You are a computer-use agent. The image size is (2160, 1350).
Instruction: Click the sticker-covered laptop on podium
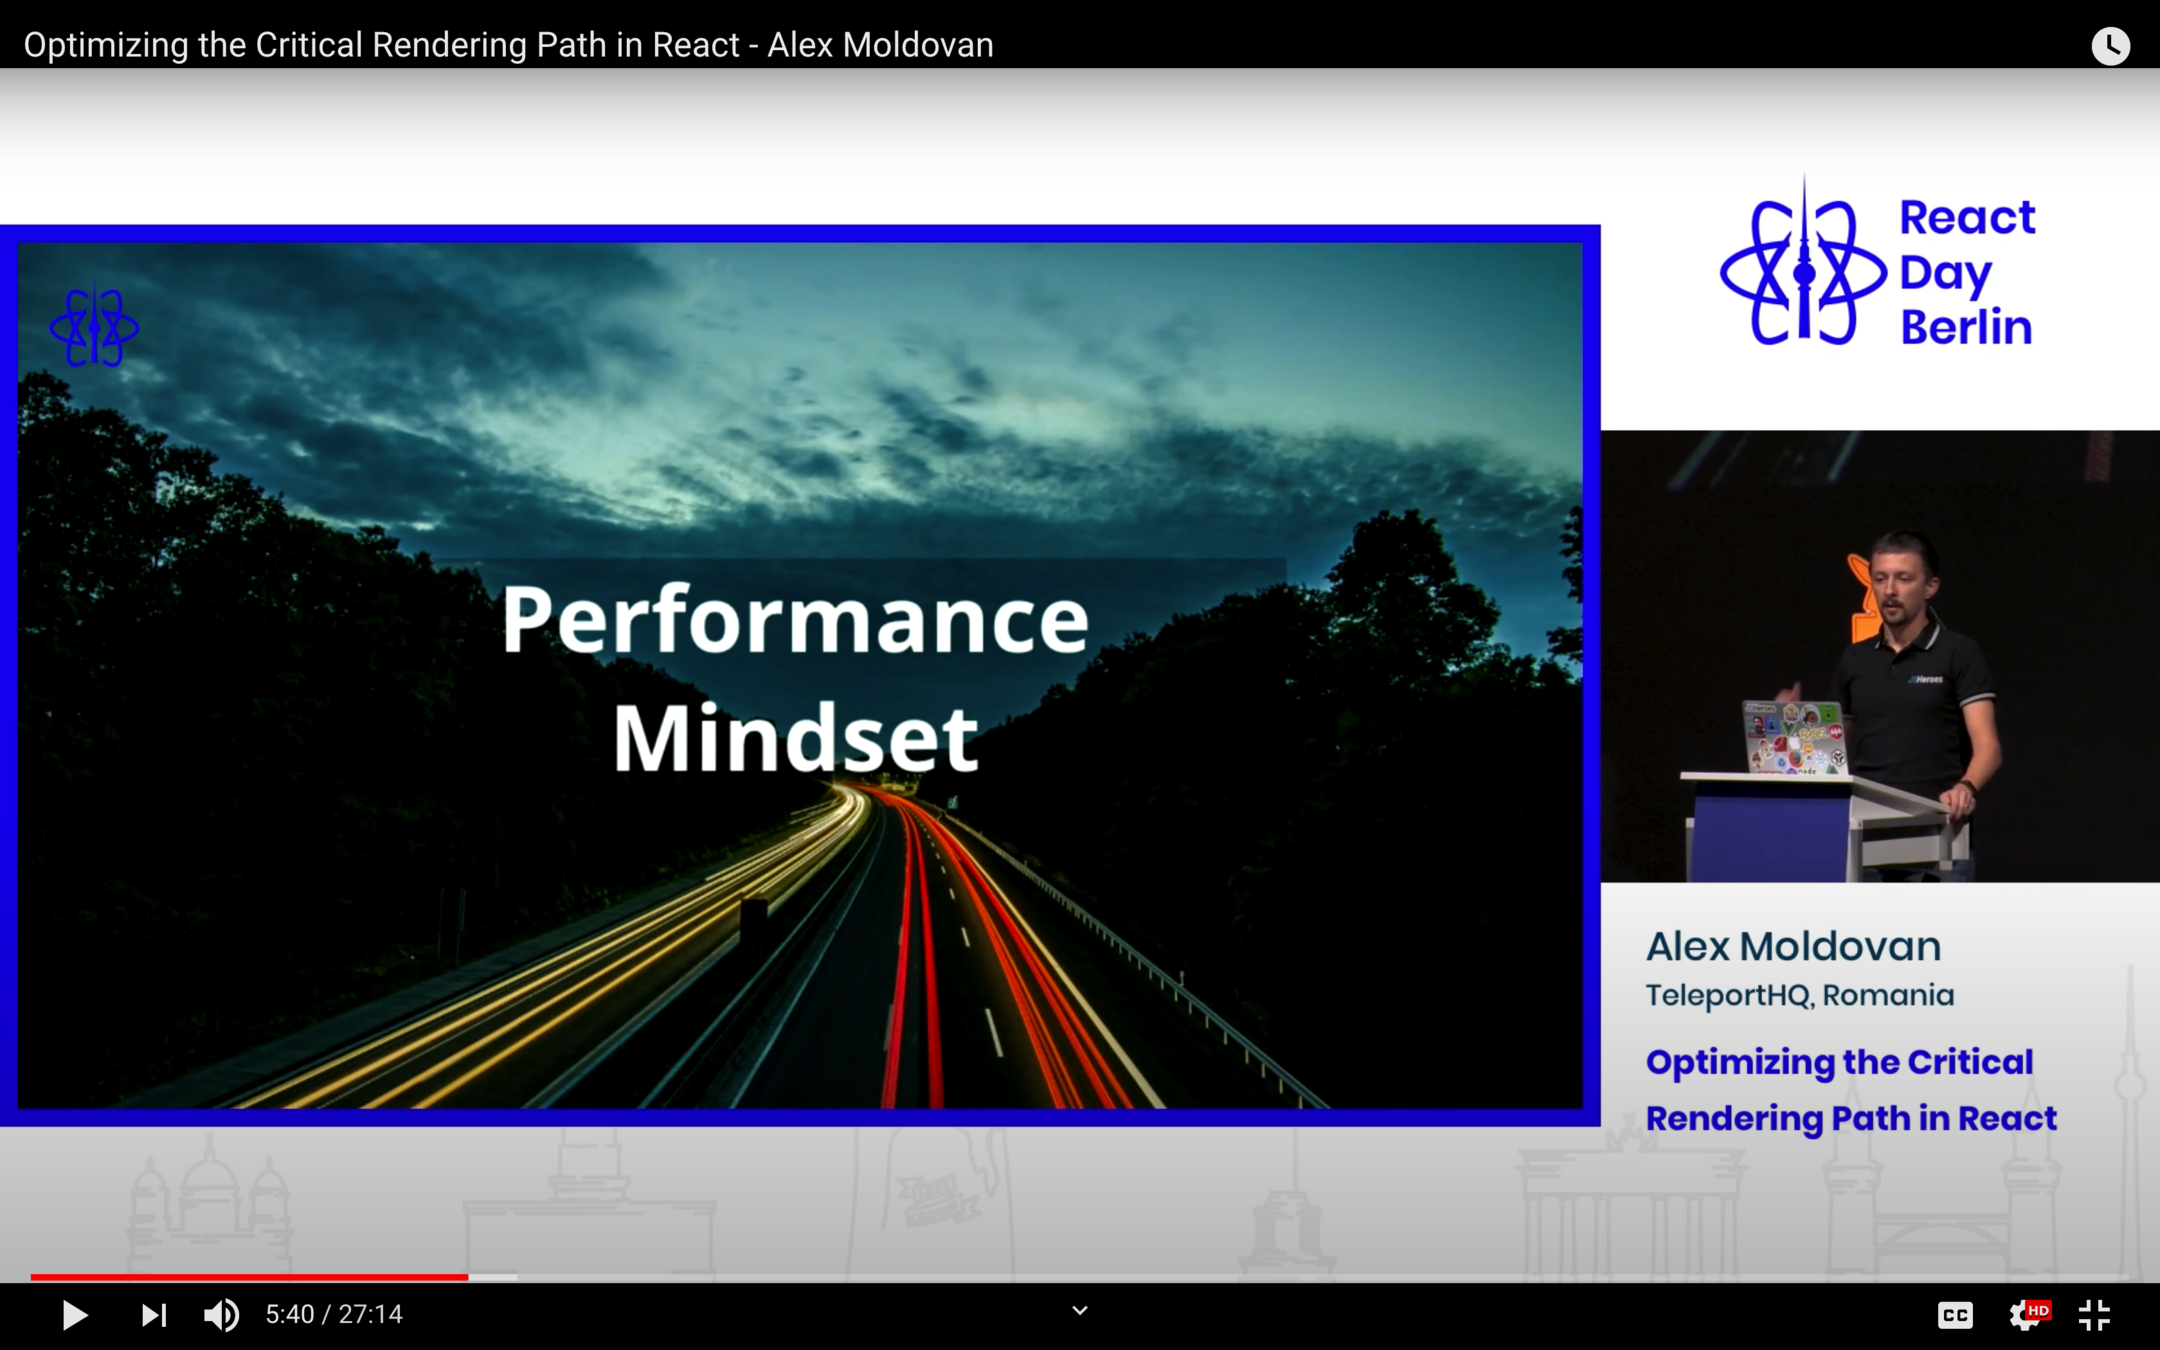(1795, 738)
